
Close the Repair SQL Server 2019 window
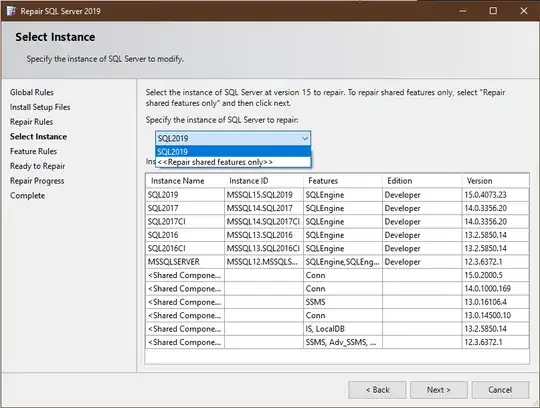pos(524,11)
